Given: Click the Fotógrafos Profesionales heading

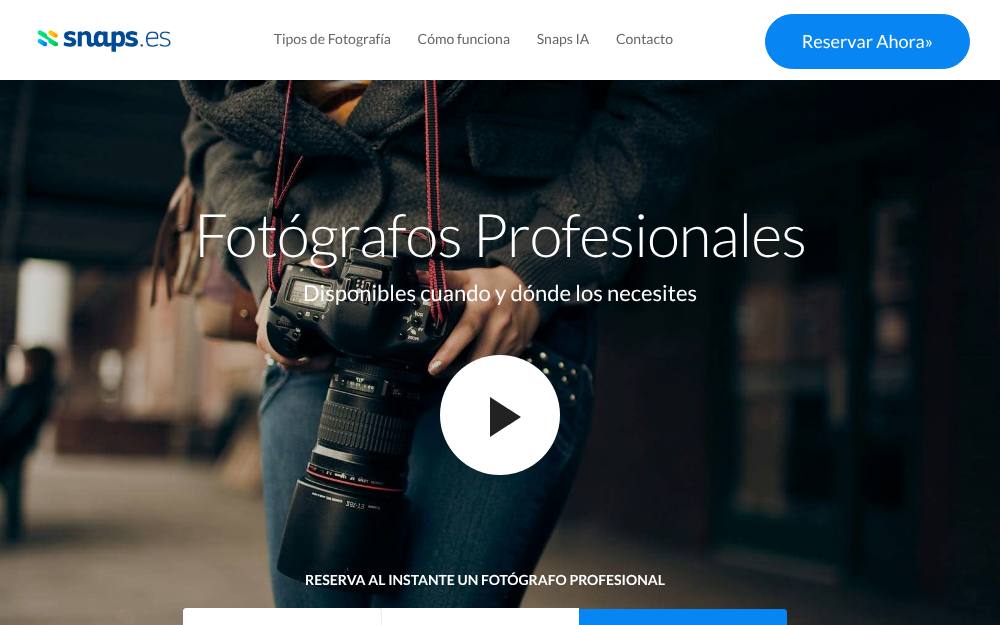Looking at the screenshot, I should 501,237.
